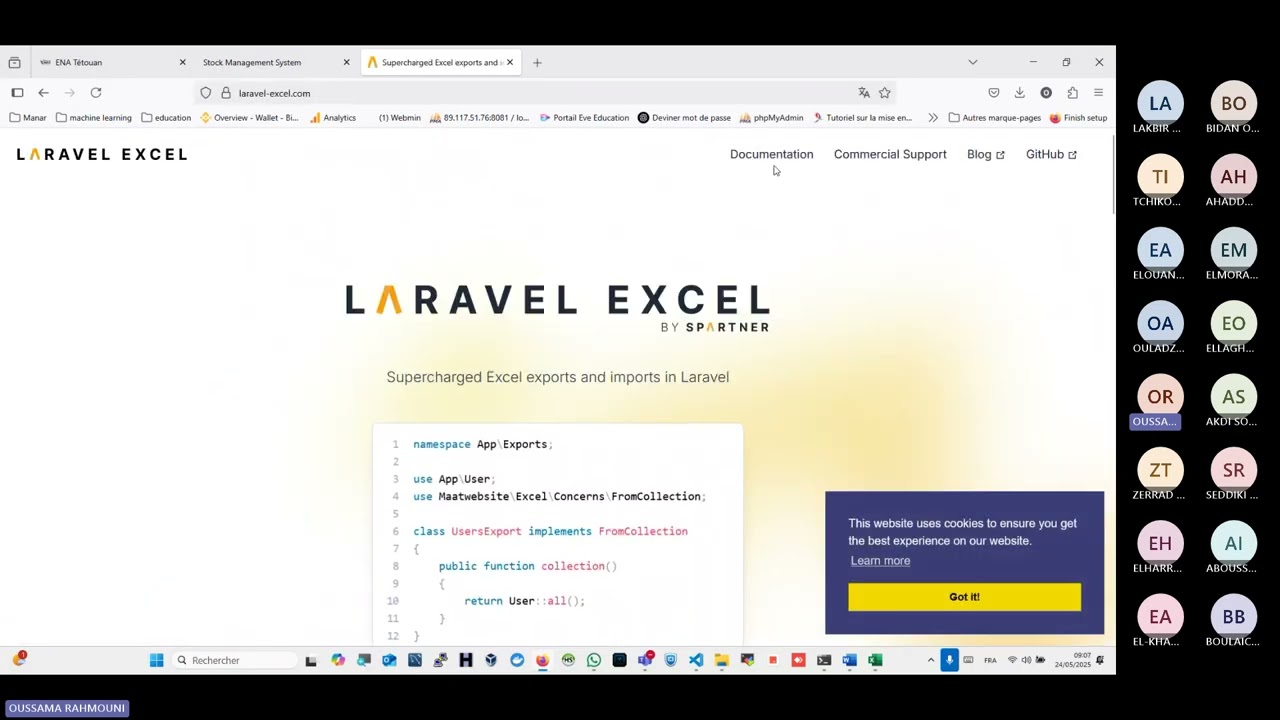
Task: Open the phpMyAdmin bookmark
Action: point(772,118)
